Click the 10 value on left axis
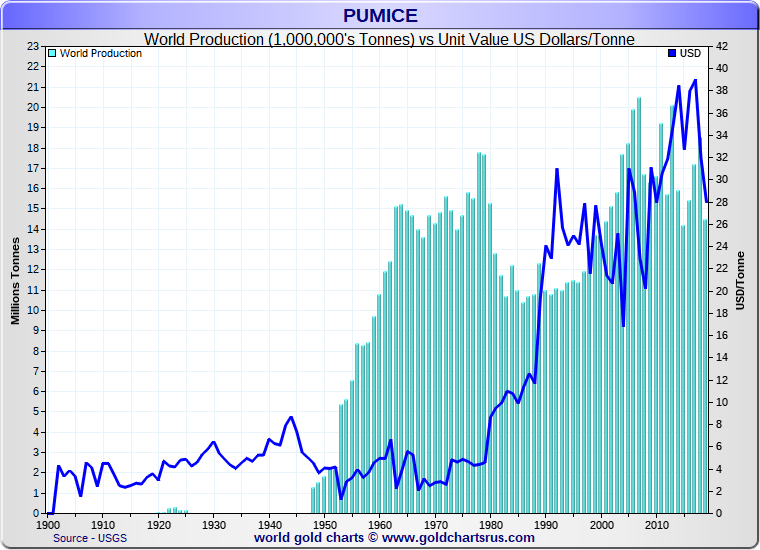Screen dimensions: 760x550 (x=32, y=310)
